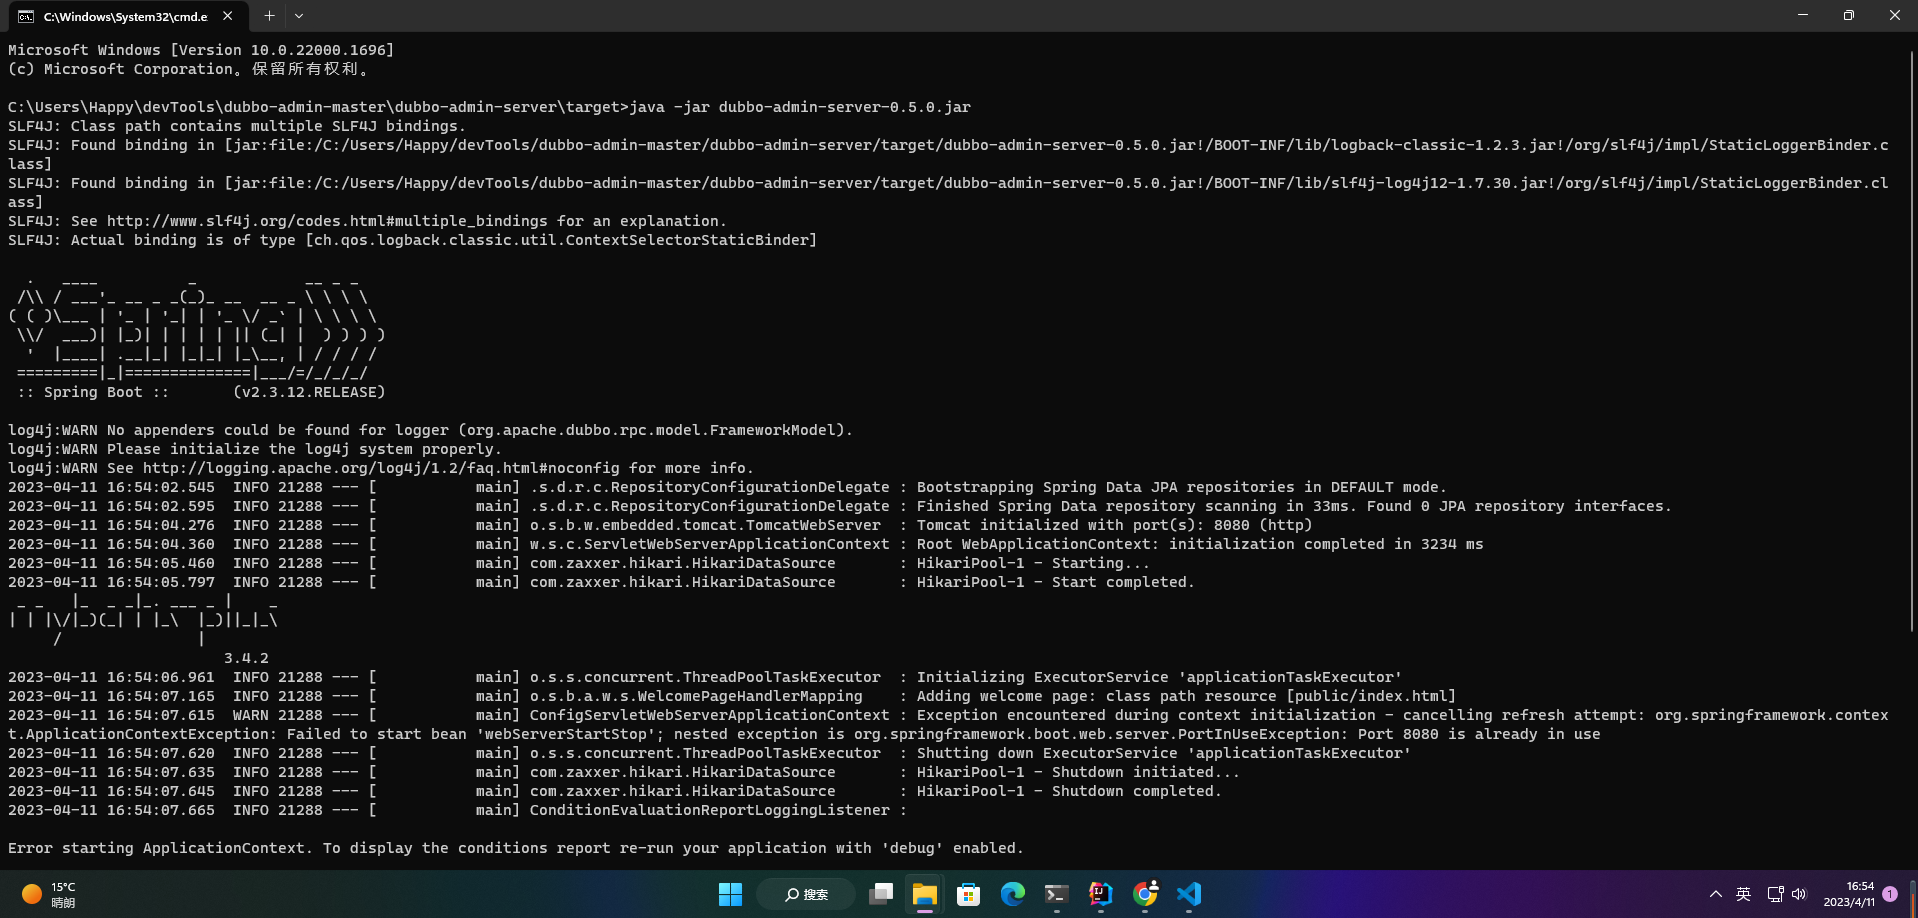Viewport: 1918px width, 918px height.
Task: Click 'HikariPool-1 - Shutdown initiated...' log message
Action: (1078, 772)
